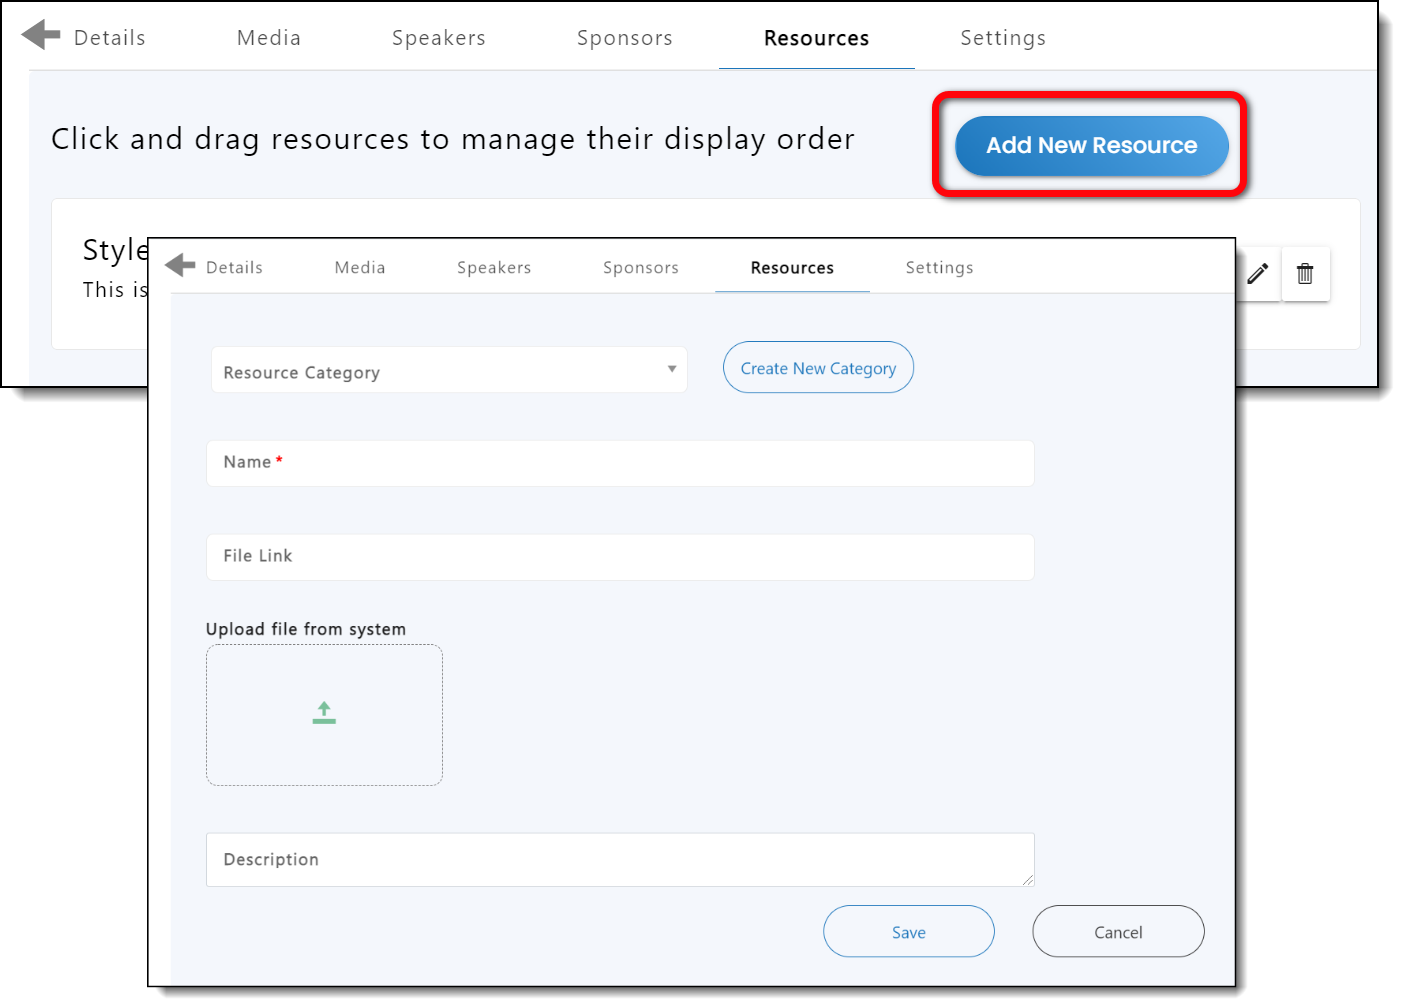Screen dimensions: 1404x1007
Task: Select the Settings tab in the front form
Action: point(939,268)
